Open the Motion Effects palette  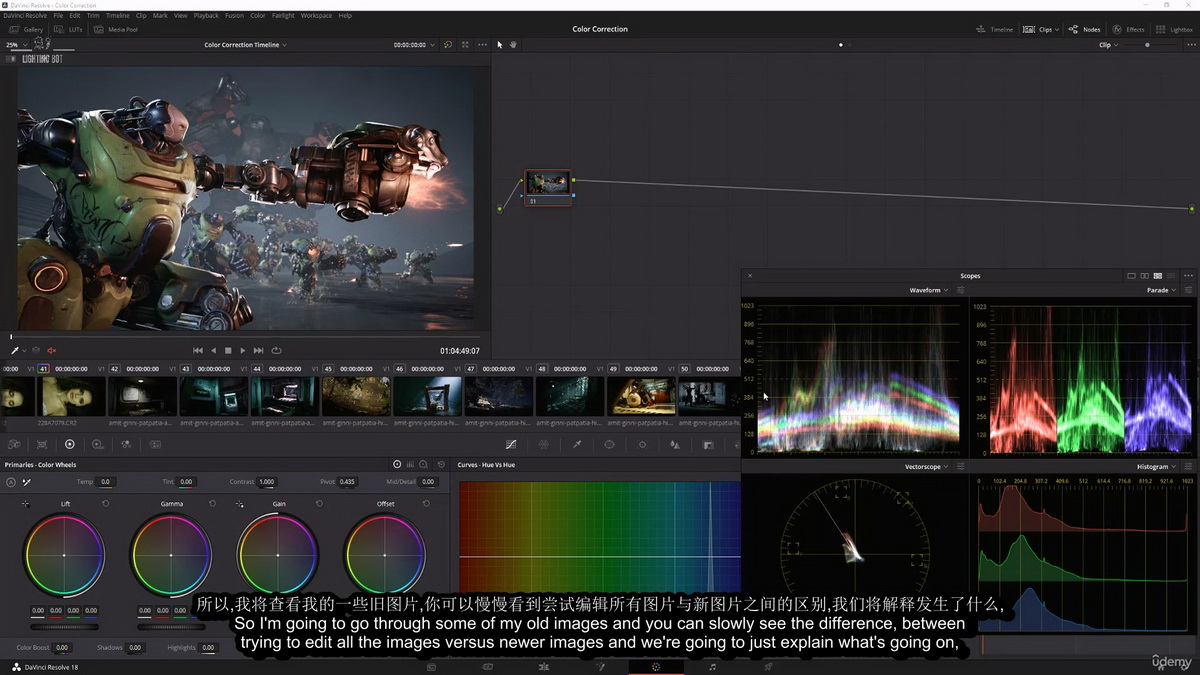tap(153, 444)
